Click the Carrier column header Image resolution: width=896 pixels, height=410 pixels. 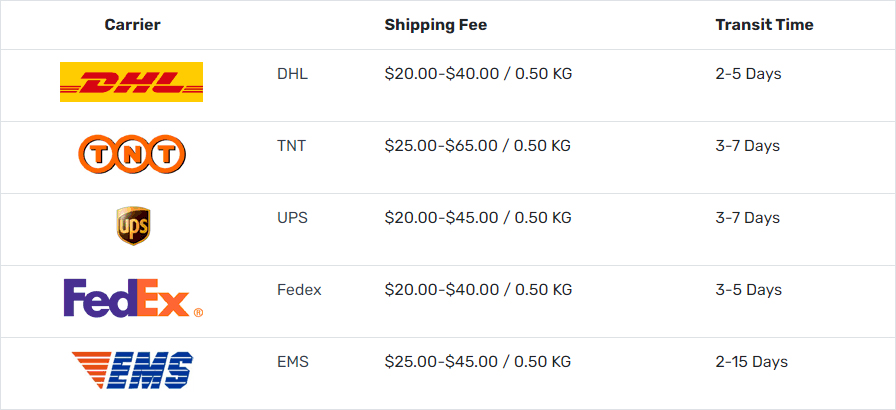pos(133,25)
